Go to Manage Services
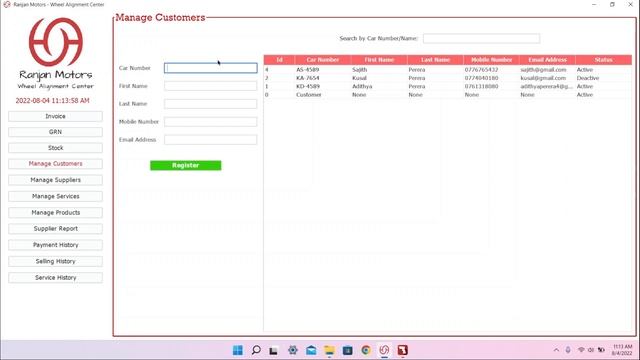 [x=56, y=196]
